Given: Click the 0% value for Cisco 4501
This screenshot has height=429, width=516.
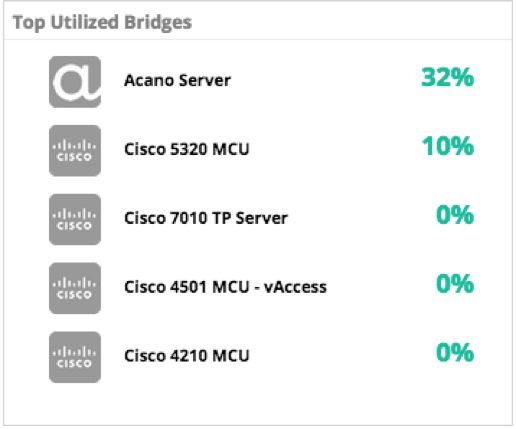Looking at the screenshot, I should coord(455,284).
